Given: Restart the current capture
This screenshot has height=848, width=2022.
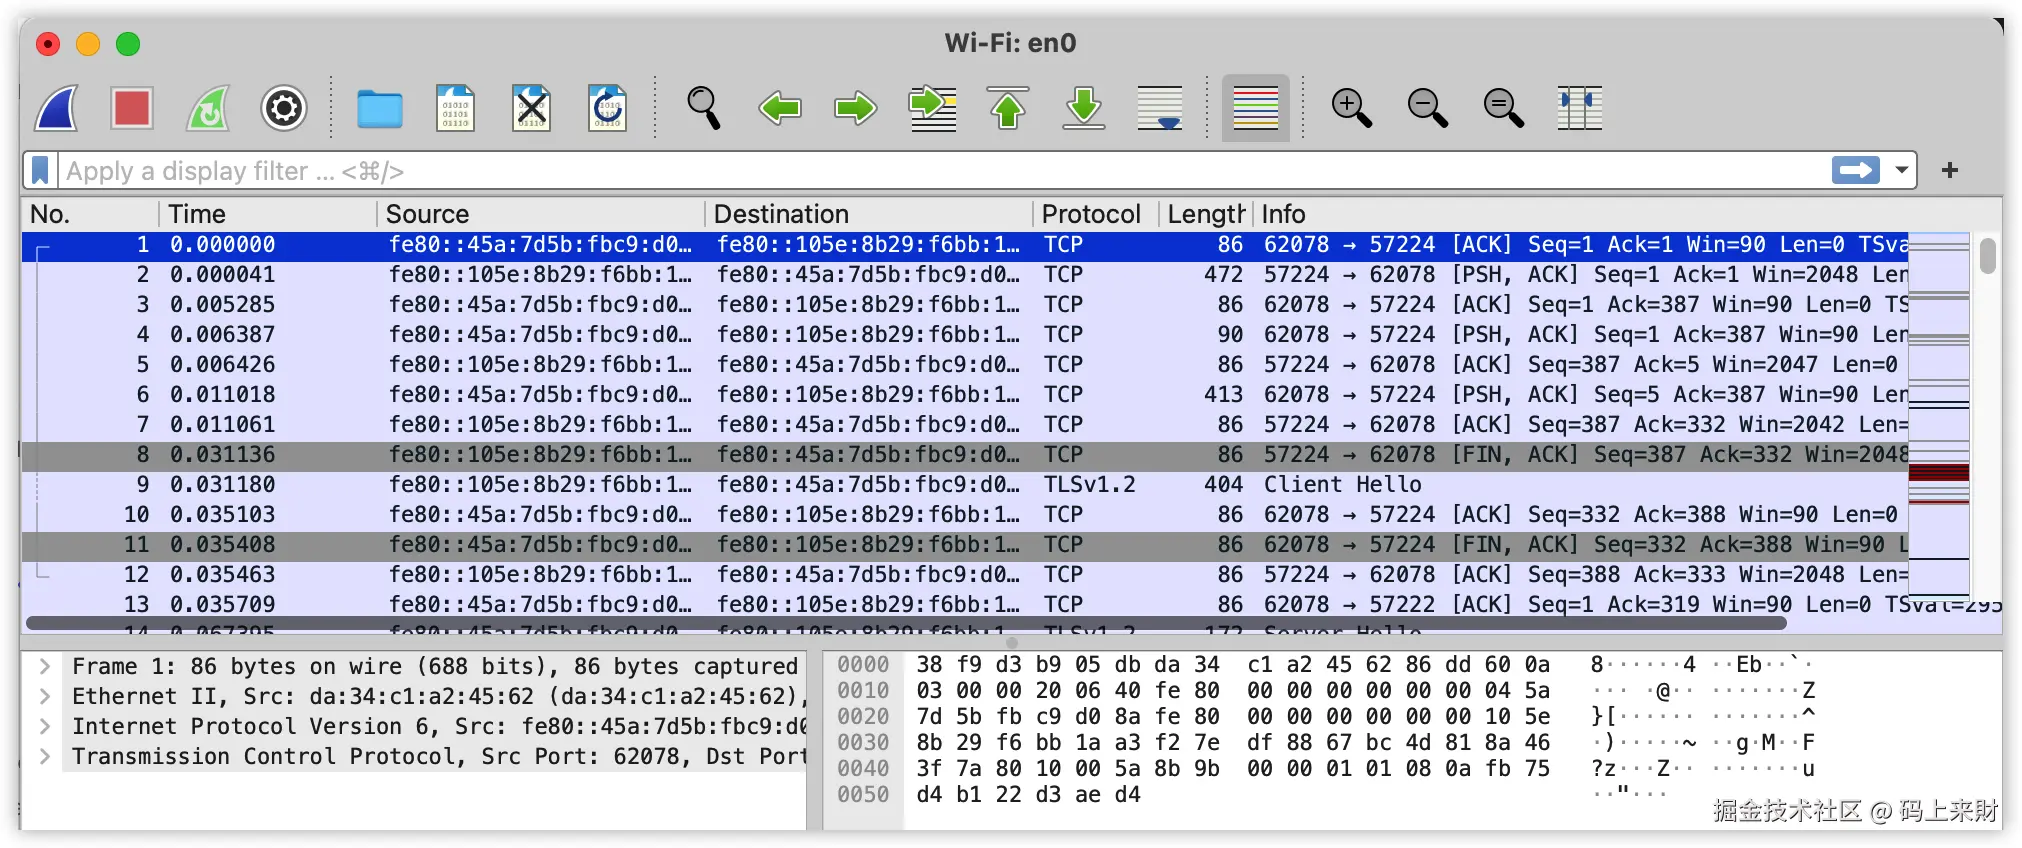Looking at the screenshot, I should [x=208, y=108].
